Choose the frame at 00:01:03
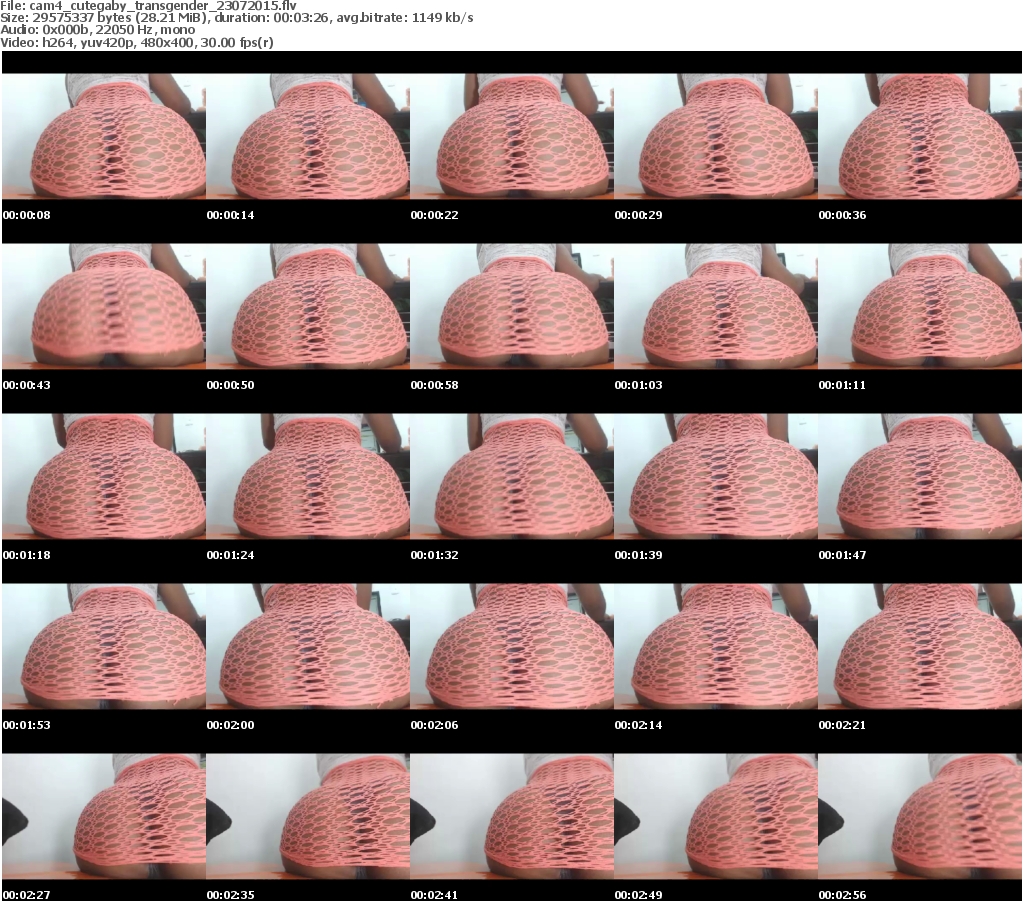The height and width of the screenshot is (901, 1024). pyautogui.click(x=716, y=306)
